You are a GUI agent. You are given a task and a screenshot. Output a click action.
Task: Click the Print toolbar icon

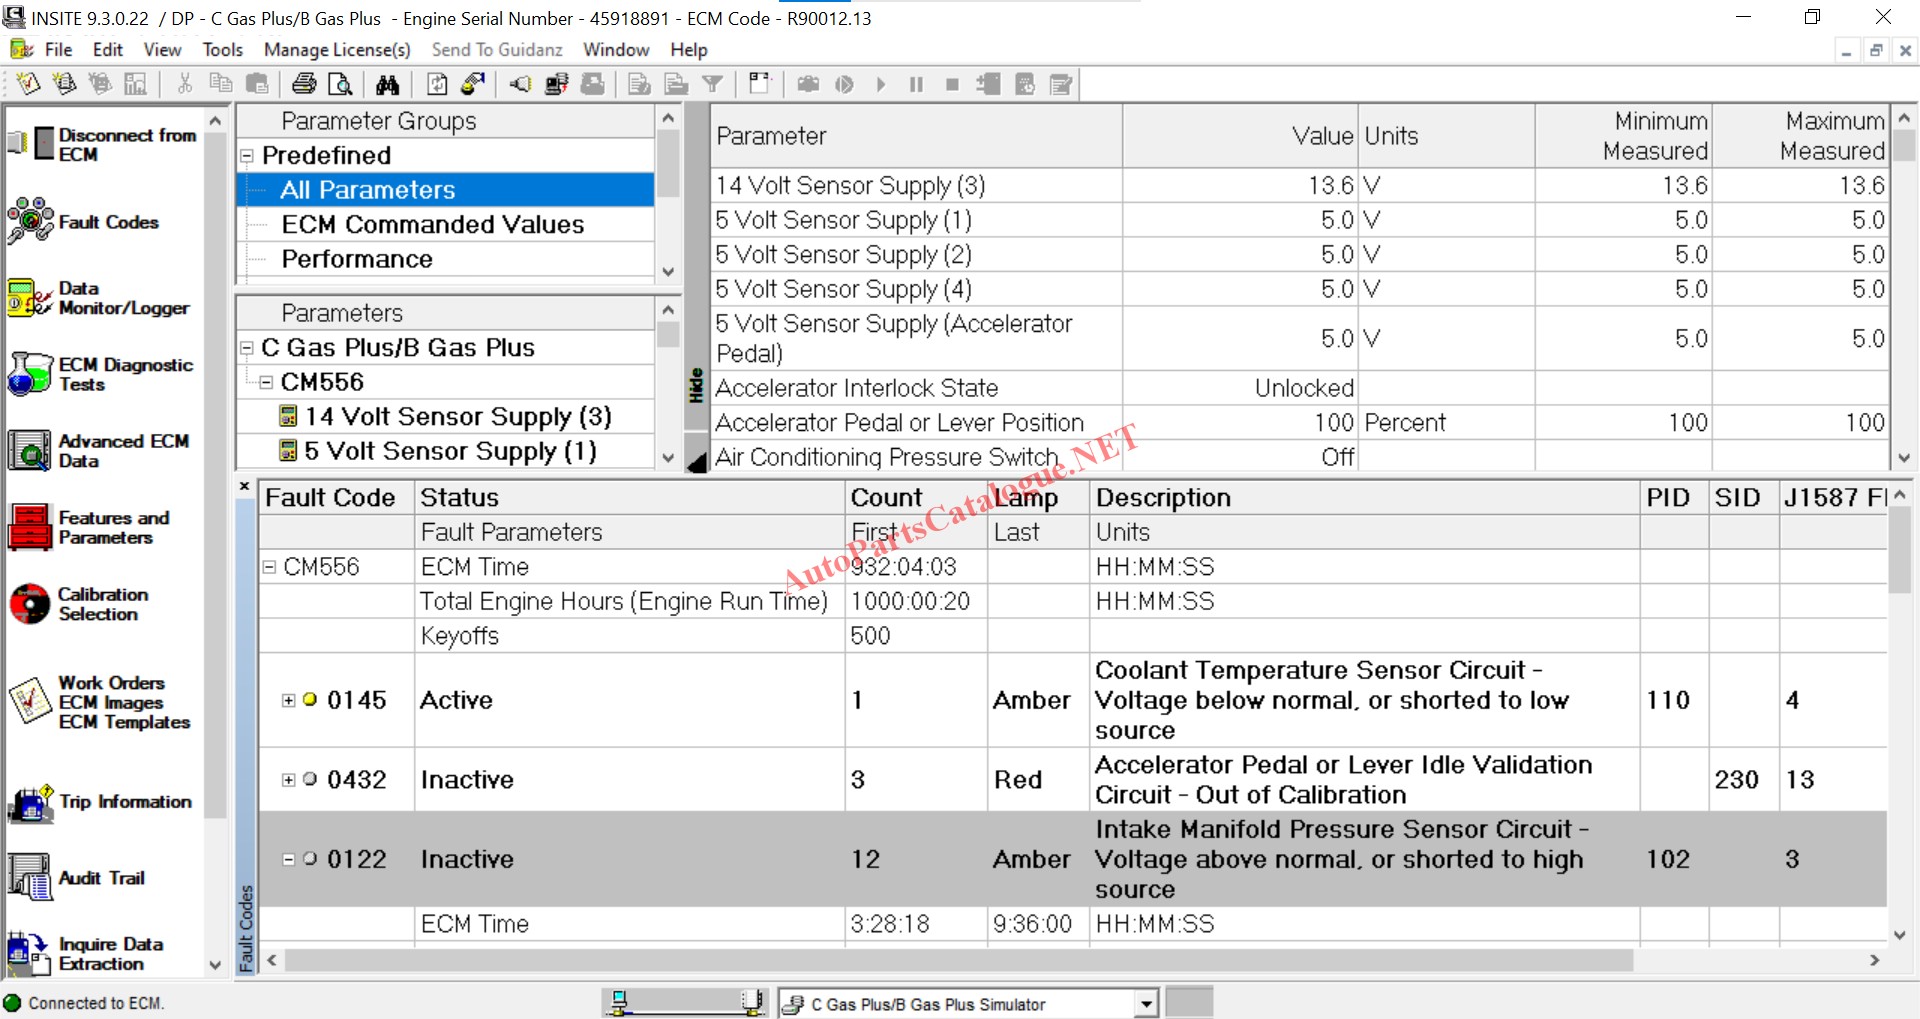(304, 85)
